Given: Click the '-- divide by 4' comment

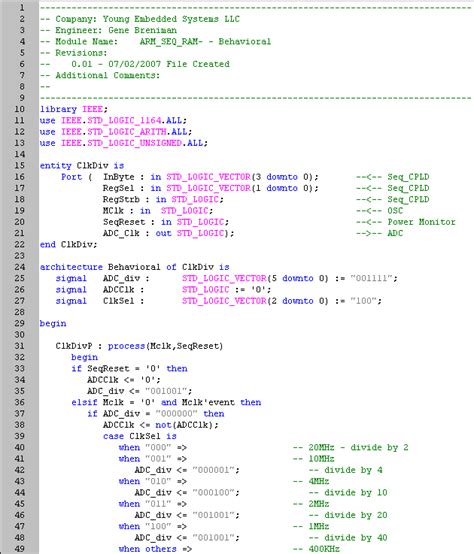Looking at the screenshot, I should point(345,470).
